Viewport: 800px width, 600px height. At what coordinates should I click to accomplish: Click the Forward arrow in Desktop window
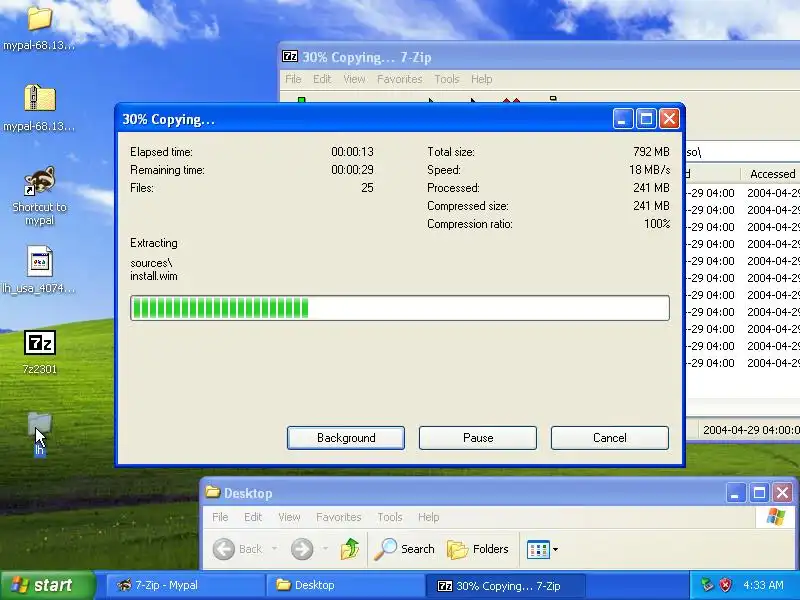[x=302, y=549]
